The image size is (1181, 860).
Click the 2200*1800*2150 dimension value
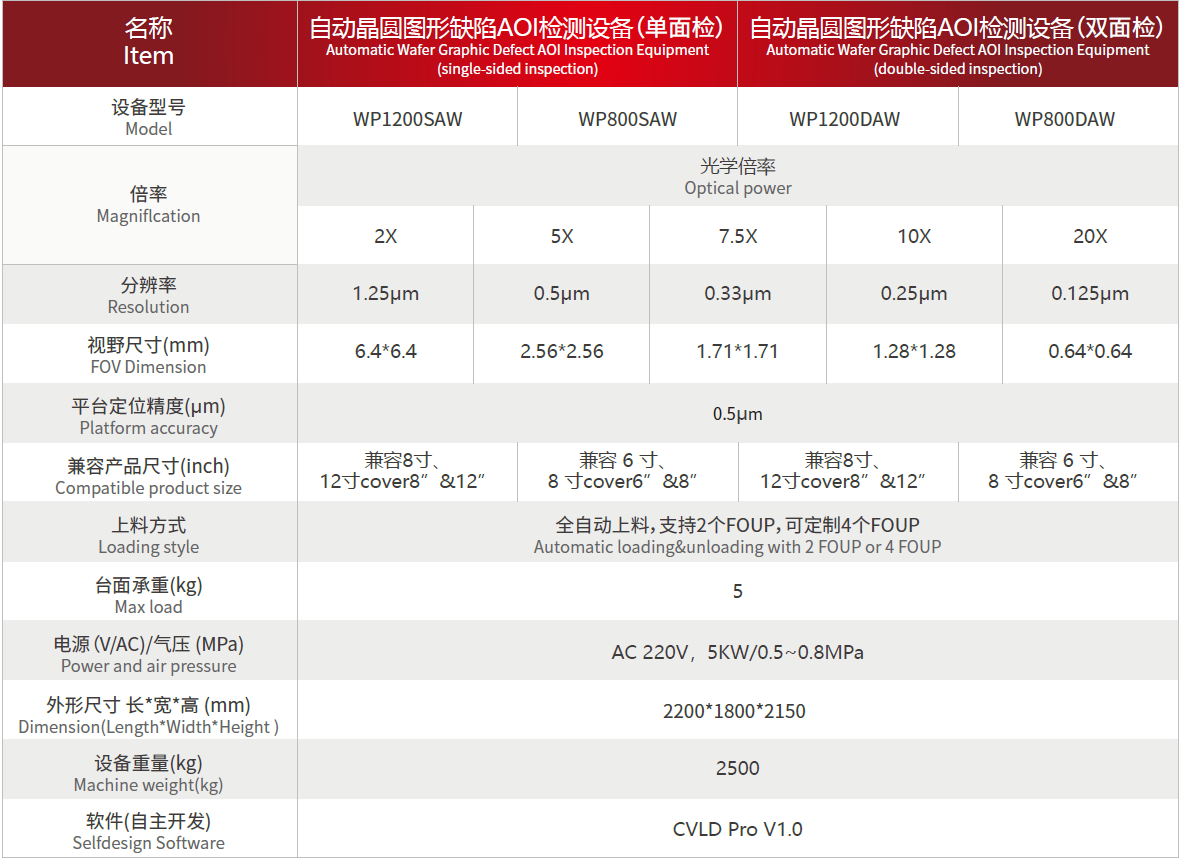click(x=738, y=710)
